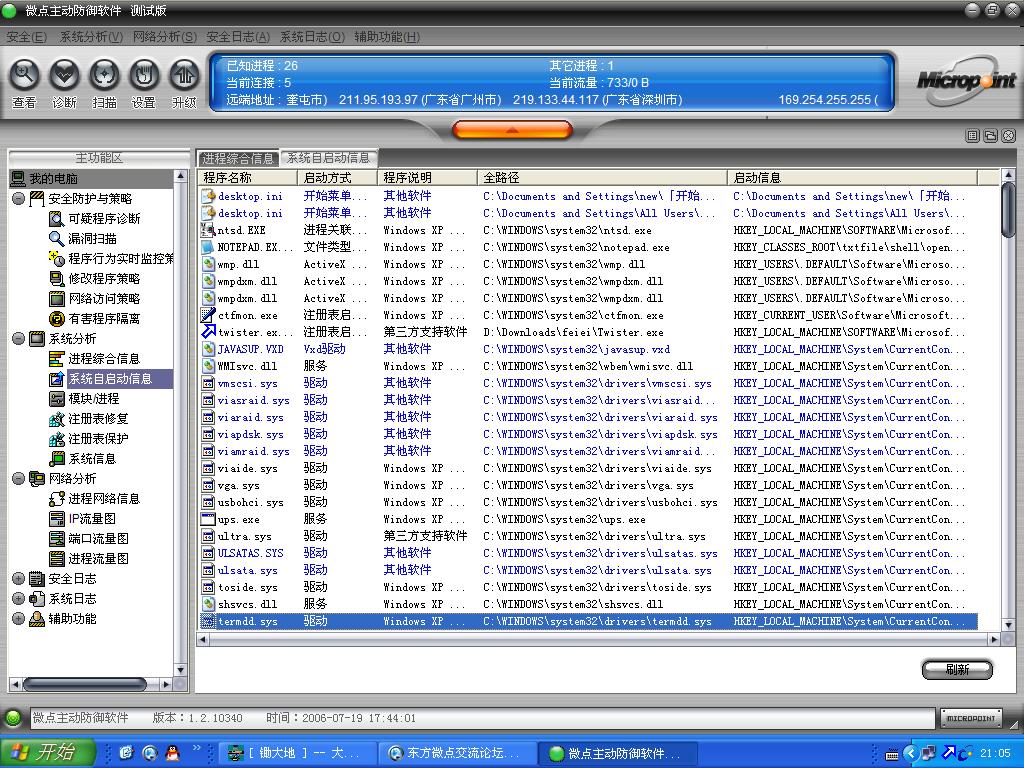The height and width of the screenshot is (768, 1024).
Task: Select the ups.exe service row
Action: click(x=588, y=519)
